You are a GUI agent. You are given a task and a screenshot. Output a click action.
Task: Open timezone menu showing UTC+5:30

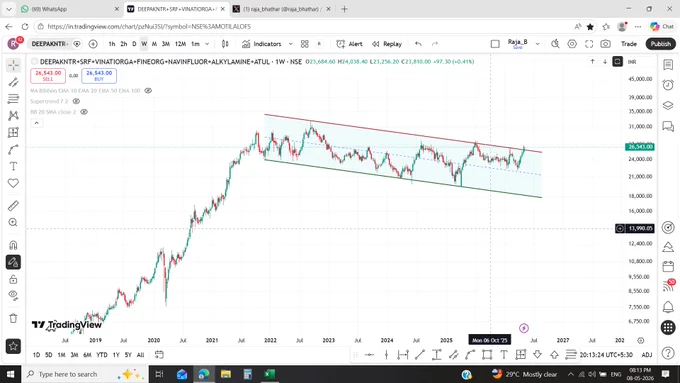pos(606,355)
